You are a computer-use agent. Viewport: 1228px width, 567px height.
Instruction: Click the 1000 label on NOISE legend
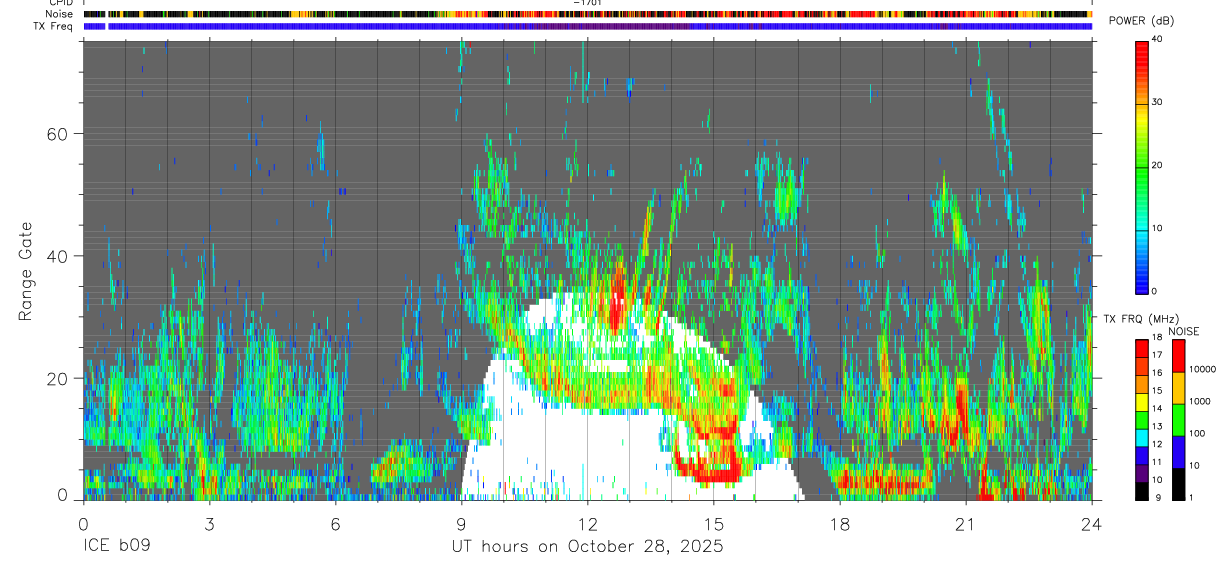1200,401
